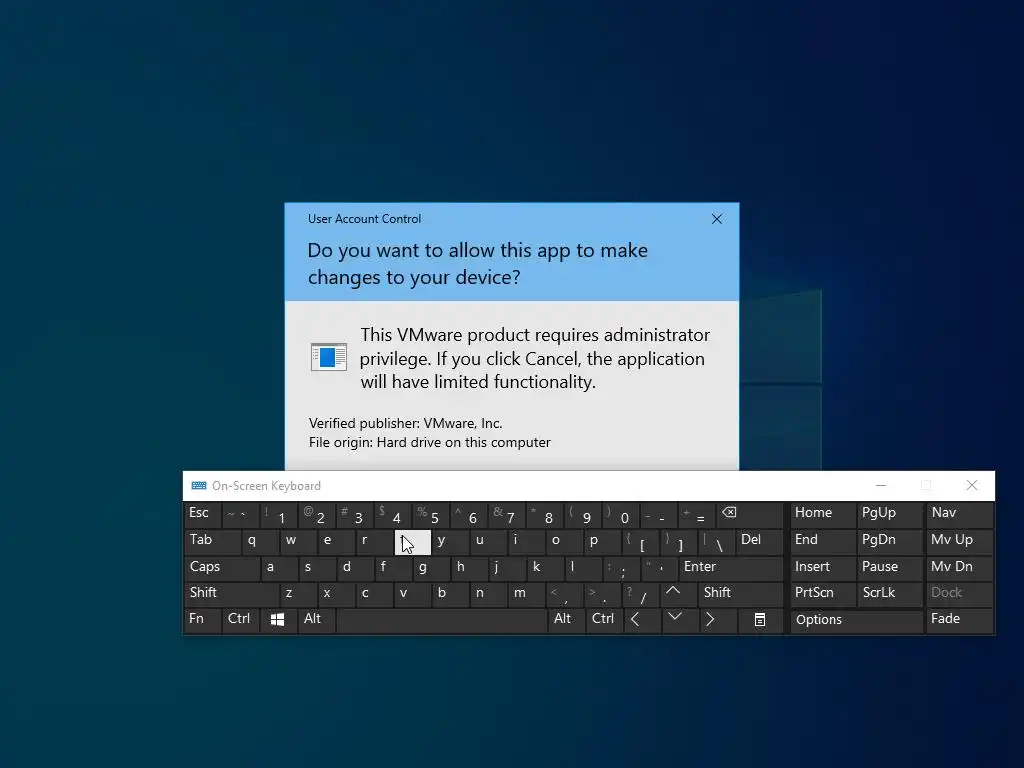Click the backspace key icon
Screen dimensions: 1024x768
750,515
